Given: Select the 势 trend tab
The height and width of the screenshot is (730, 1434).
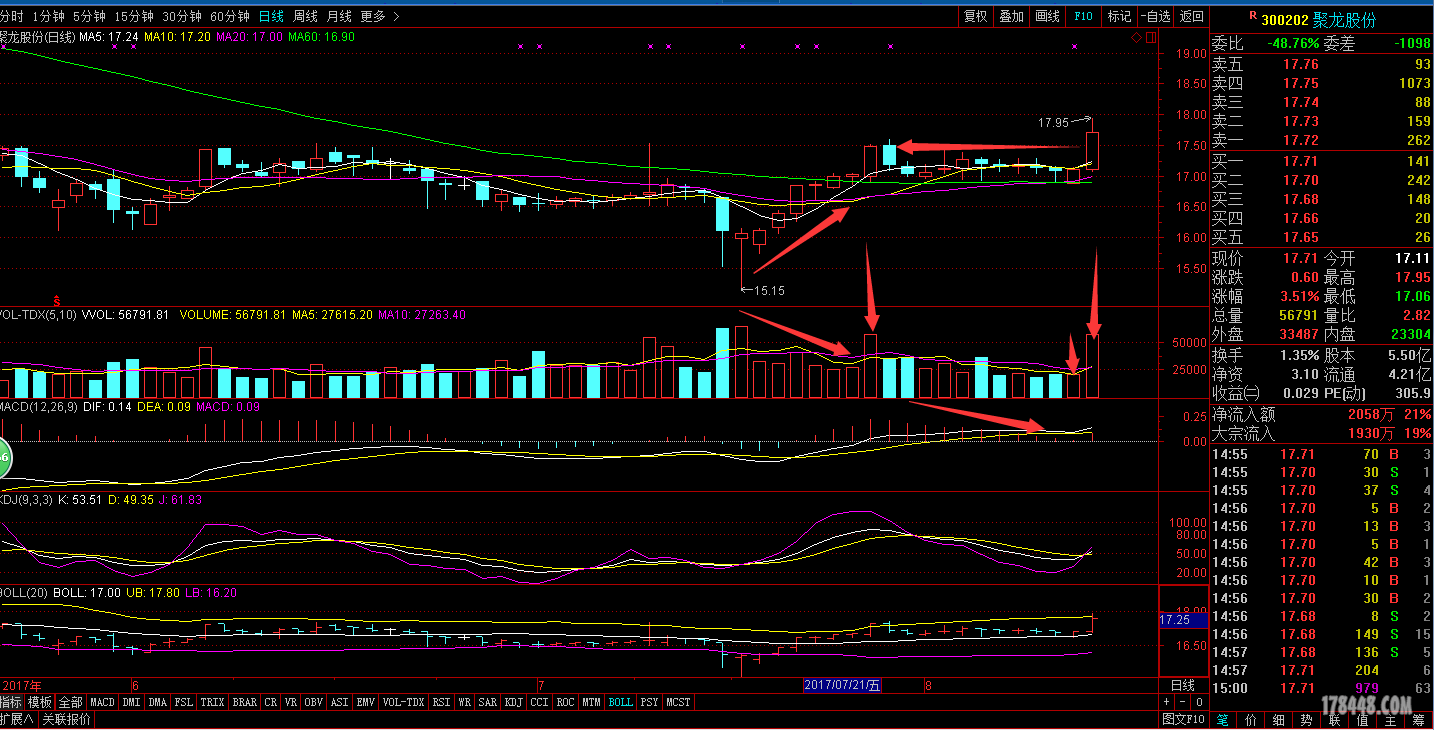Looking at the screenshot, I should point(1306,720).
